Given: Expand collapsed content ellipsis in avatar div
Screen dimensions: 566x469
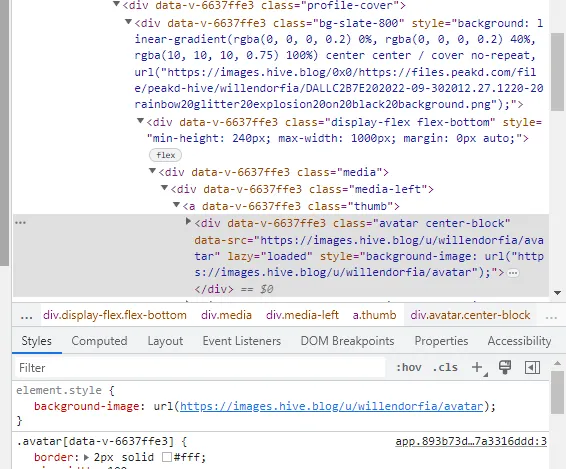Looking at the screenshot, I should click(513, 273).
